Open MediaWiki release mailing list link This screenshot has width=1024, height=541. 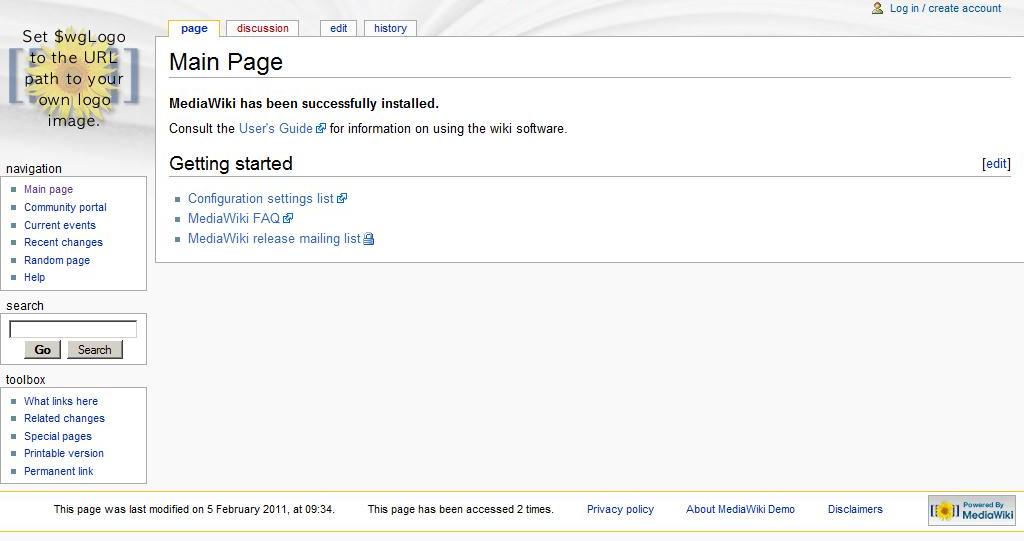[x=273, y=239]
